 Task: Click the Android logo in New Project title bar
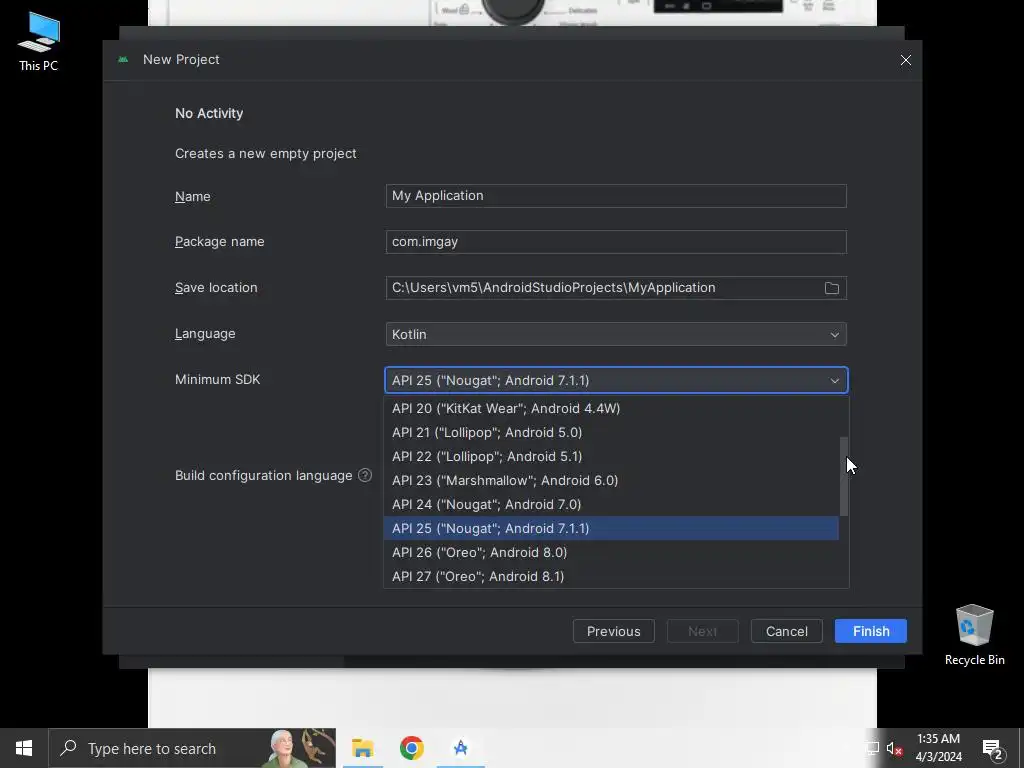pyautogui.click(x=123, y=59)
